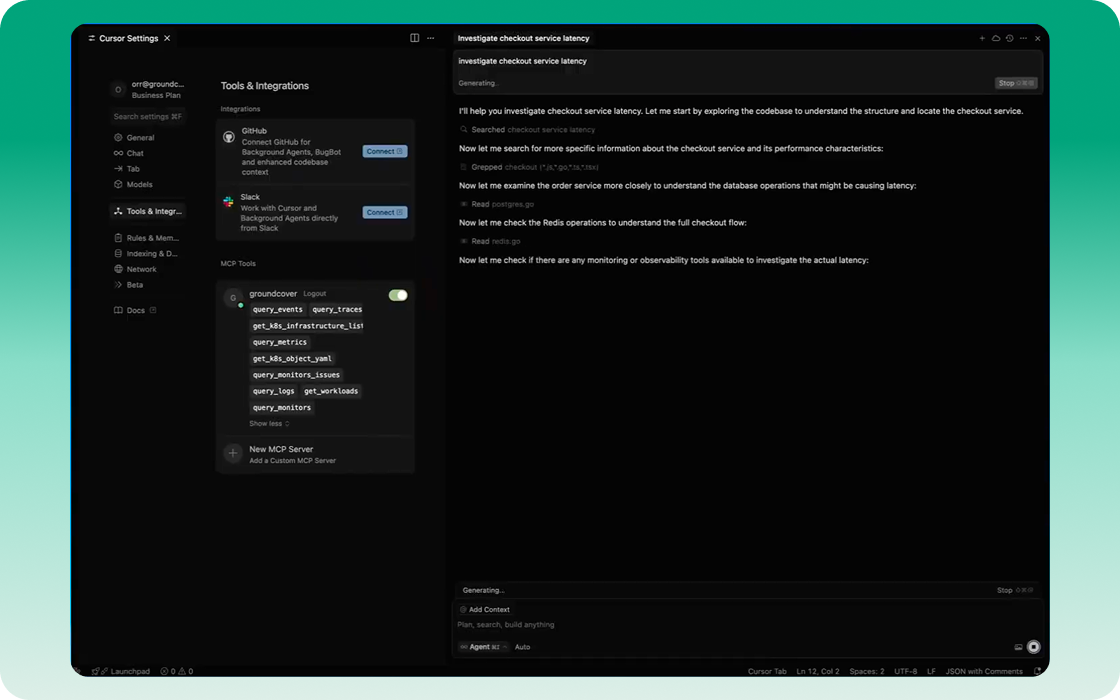
Task: Click the round stop generation button
Action: point(1034,647)
